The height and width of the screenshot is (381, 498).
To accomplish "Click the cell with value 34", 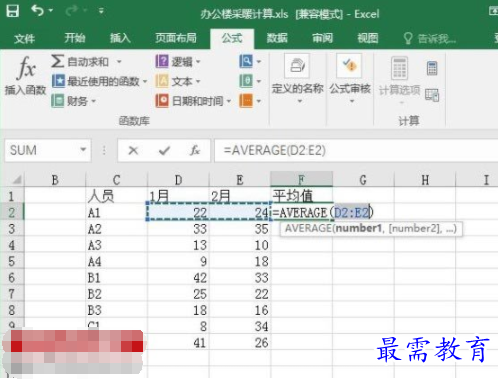I will [240, 326].
